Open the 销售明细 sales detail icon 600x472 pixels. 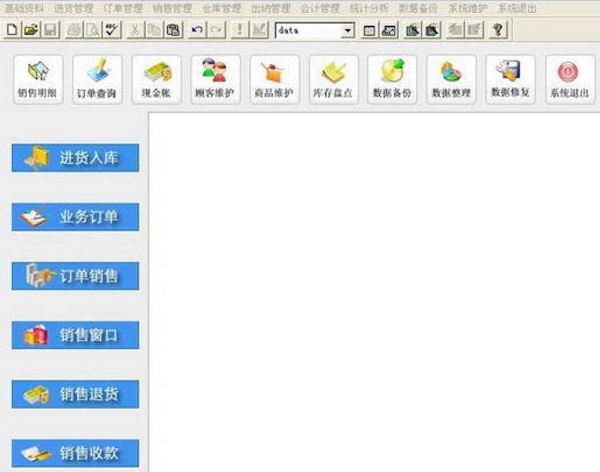(38, 79)
